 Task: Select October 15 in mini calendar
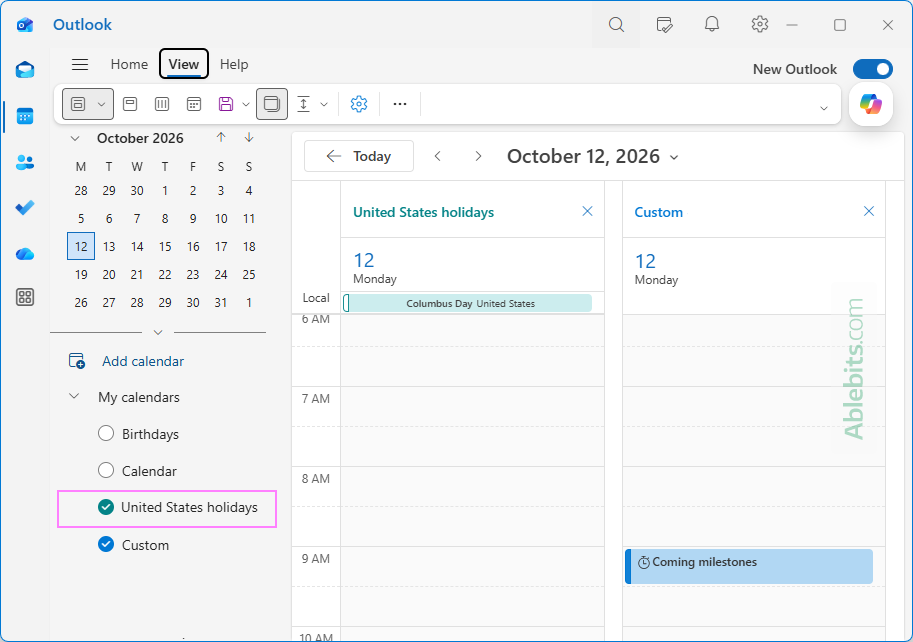tap(165, 246)
